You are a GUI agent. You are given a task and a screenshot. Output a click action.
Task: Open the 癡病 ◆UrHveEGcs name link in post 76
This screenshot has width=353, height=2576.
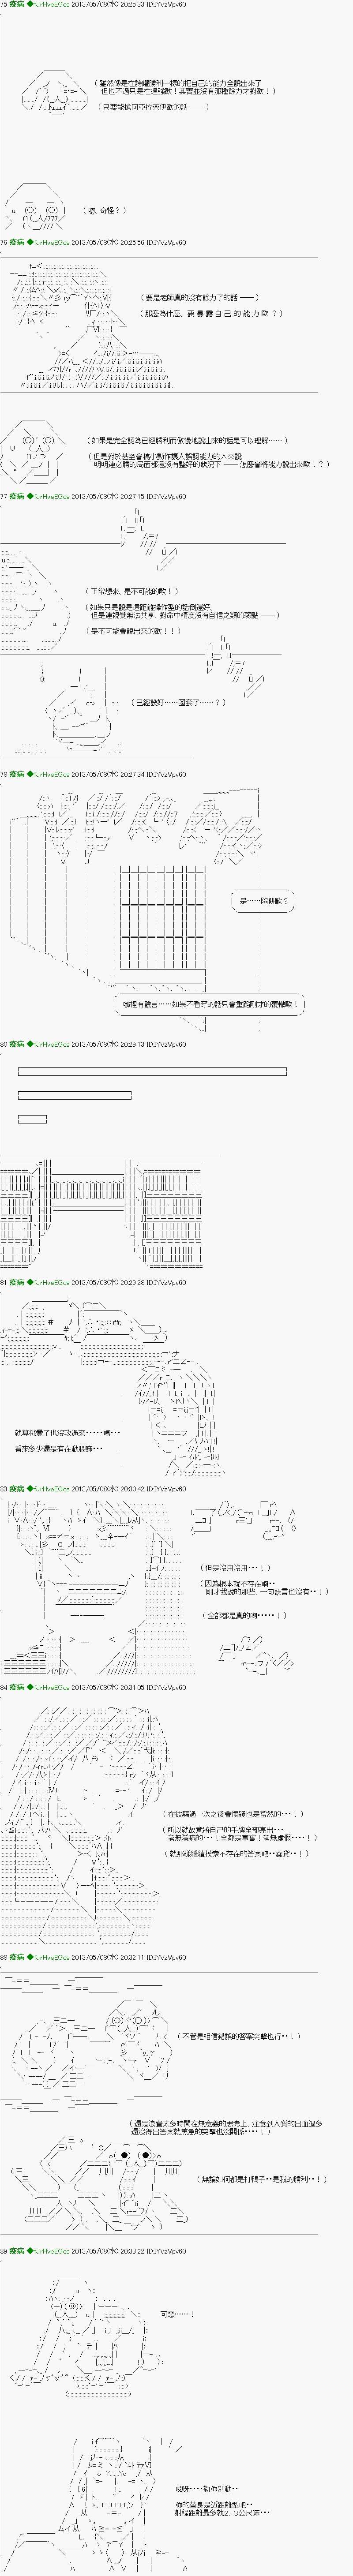point(39,243)
